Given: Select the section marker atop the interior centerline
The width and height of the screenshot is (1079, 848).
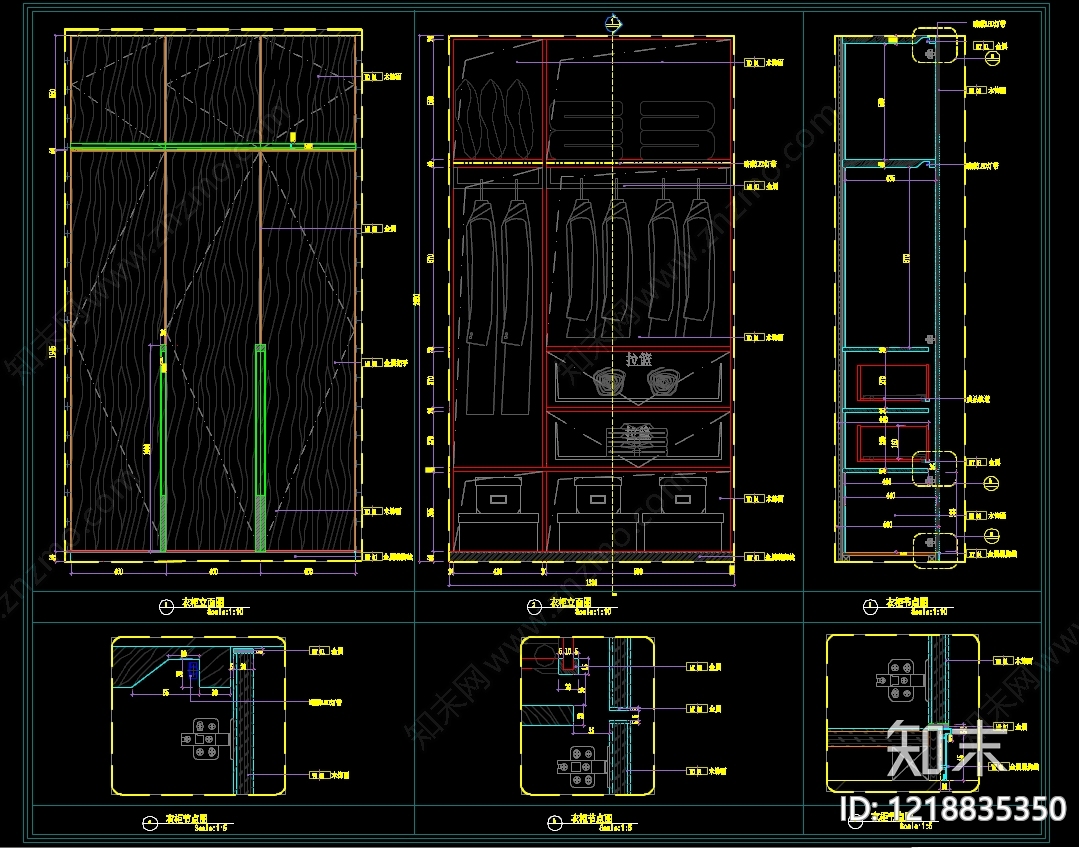Looking at the screenshot, I should pyautogui.click(x=612, y=24).
